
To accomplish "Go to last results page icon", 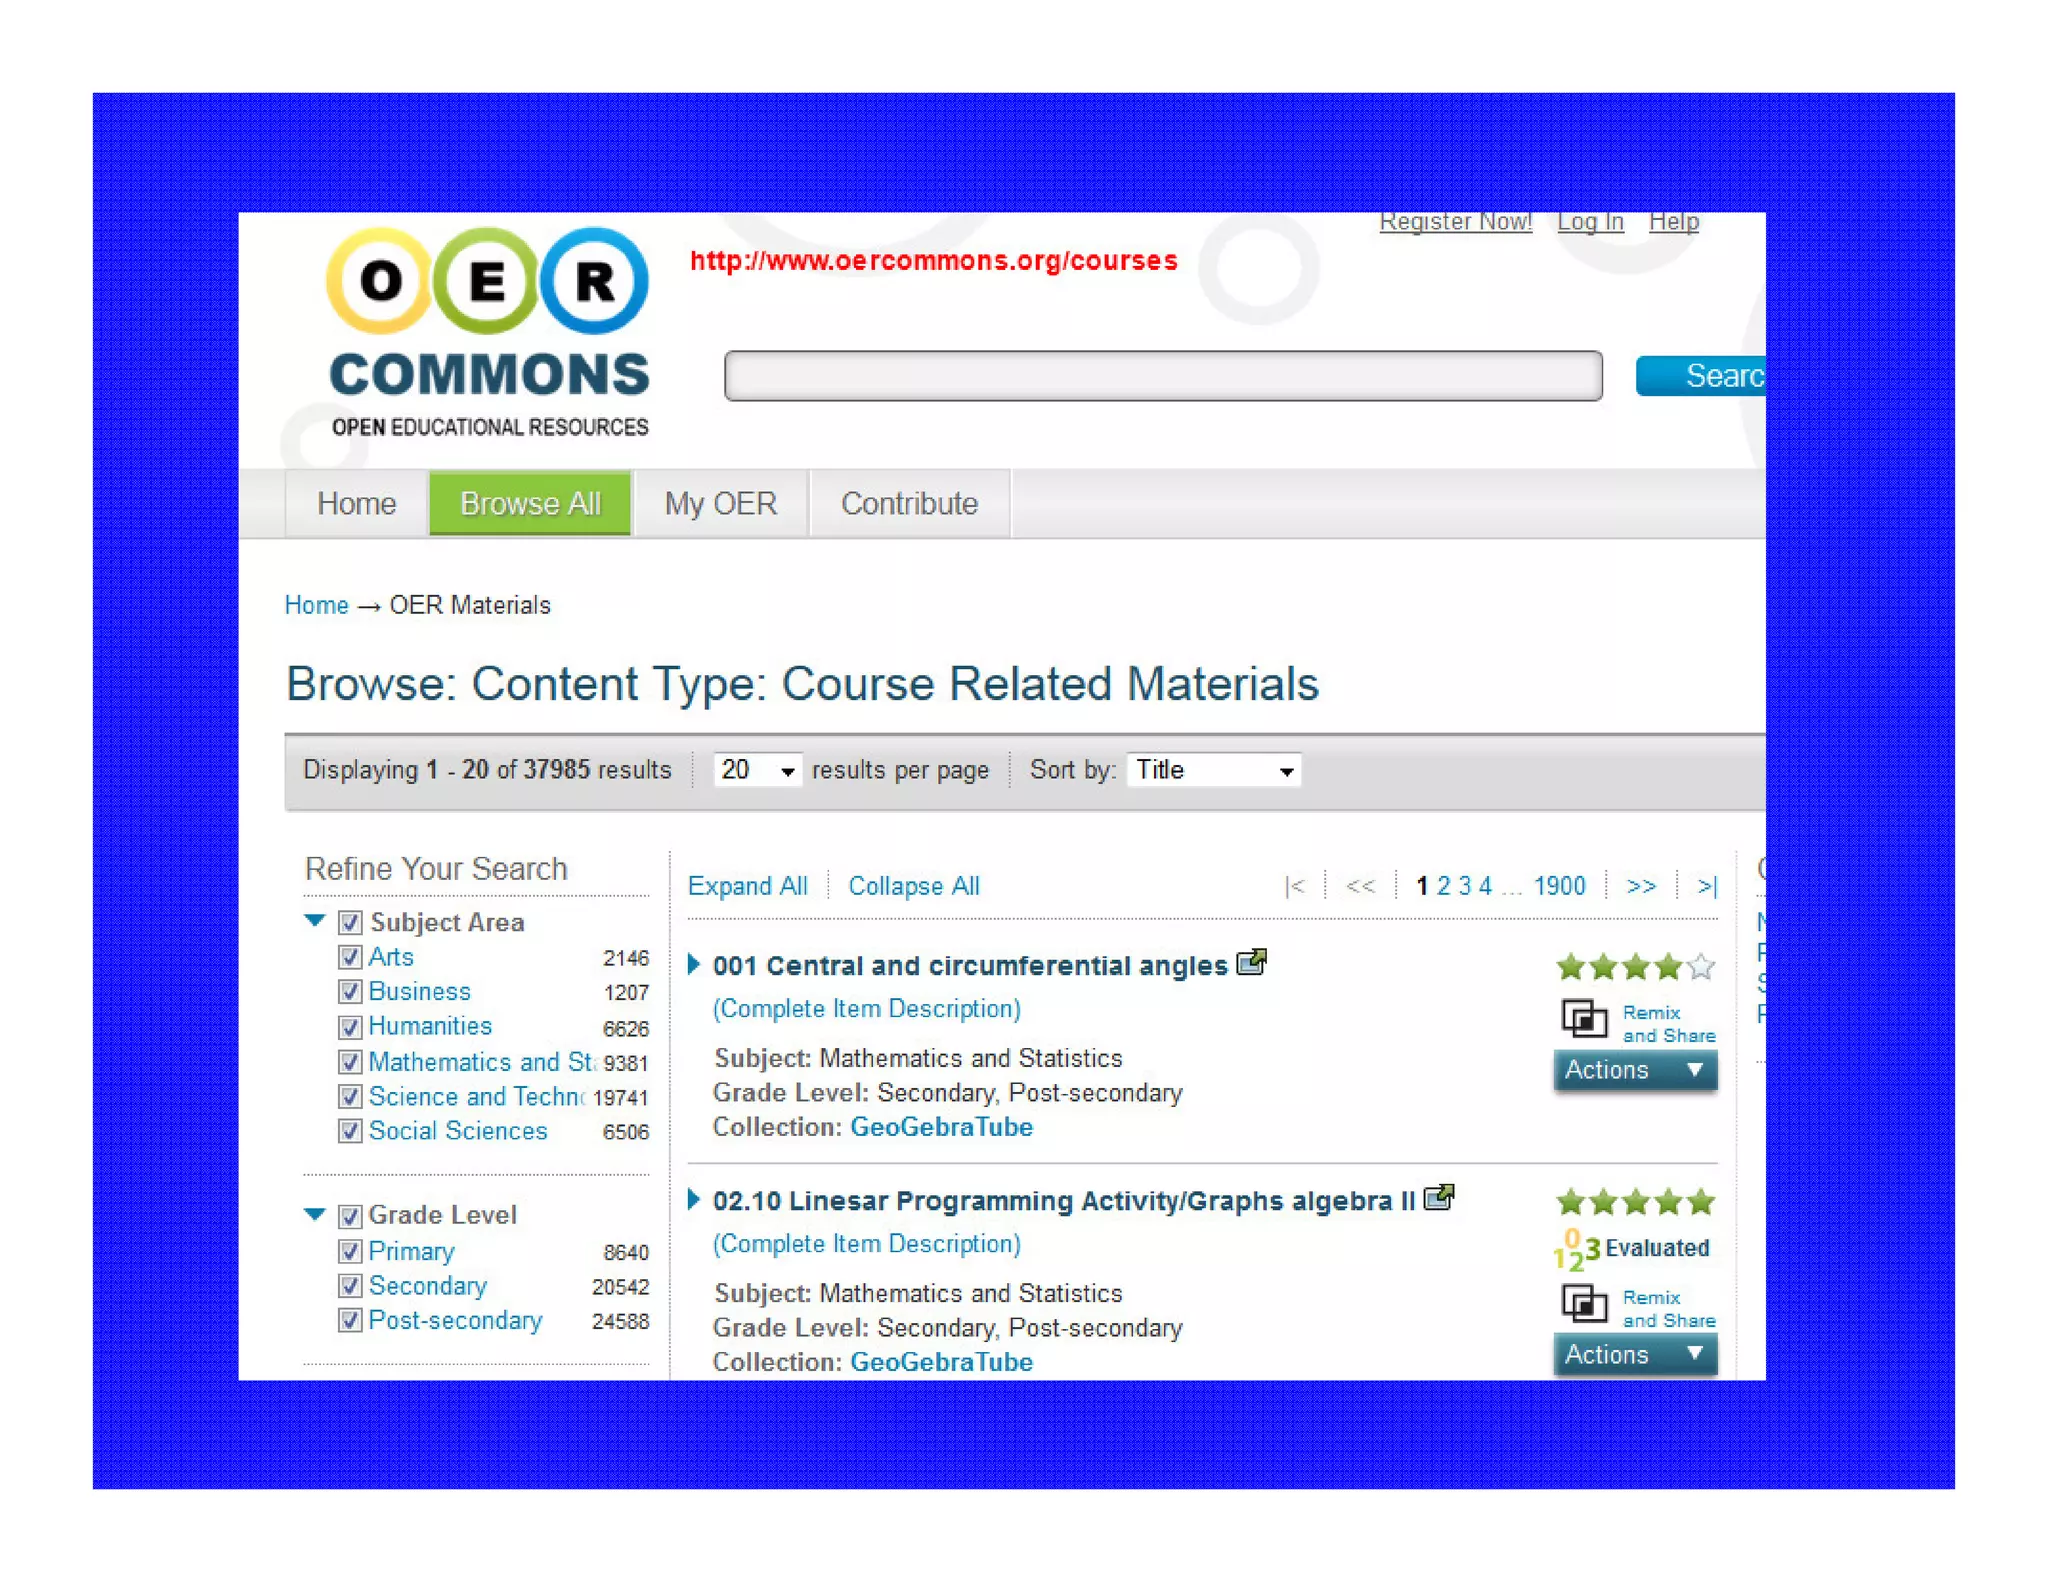I will pyautogui.click(x=1707, y=886).
